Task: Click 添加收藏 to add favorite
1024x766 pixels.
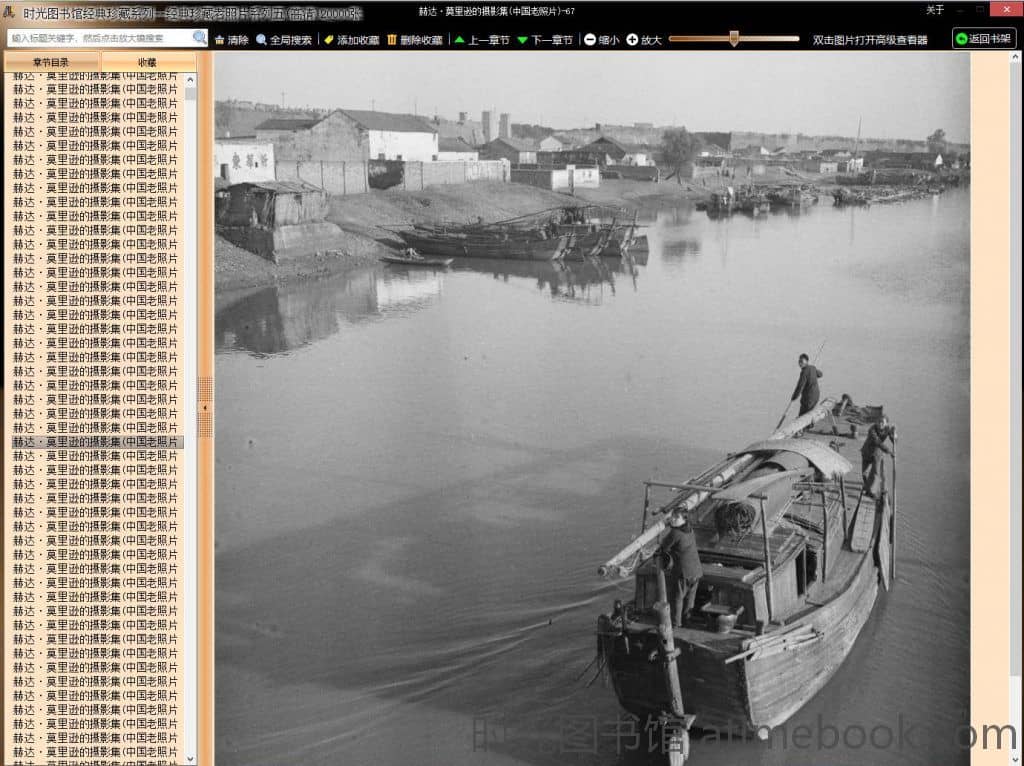Action: click(351, 40)
